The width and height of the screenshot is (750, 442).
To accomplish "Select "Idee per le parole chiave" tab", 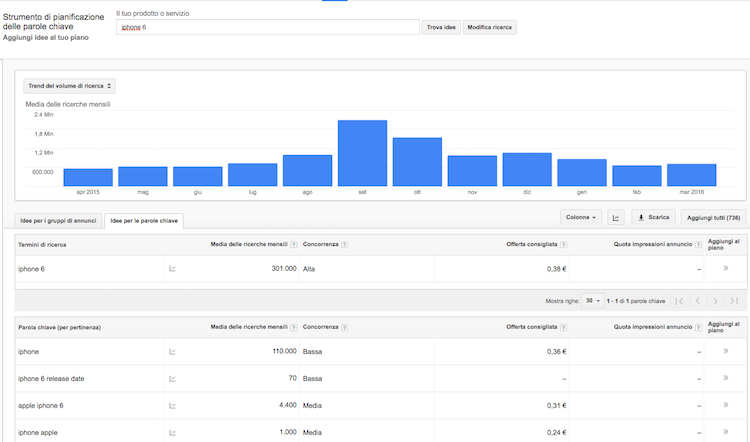I will coord(144,220).
